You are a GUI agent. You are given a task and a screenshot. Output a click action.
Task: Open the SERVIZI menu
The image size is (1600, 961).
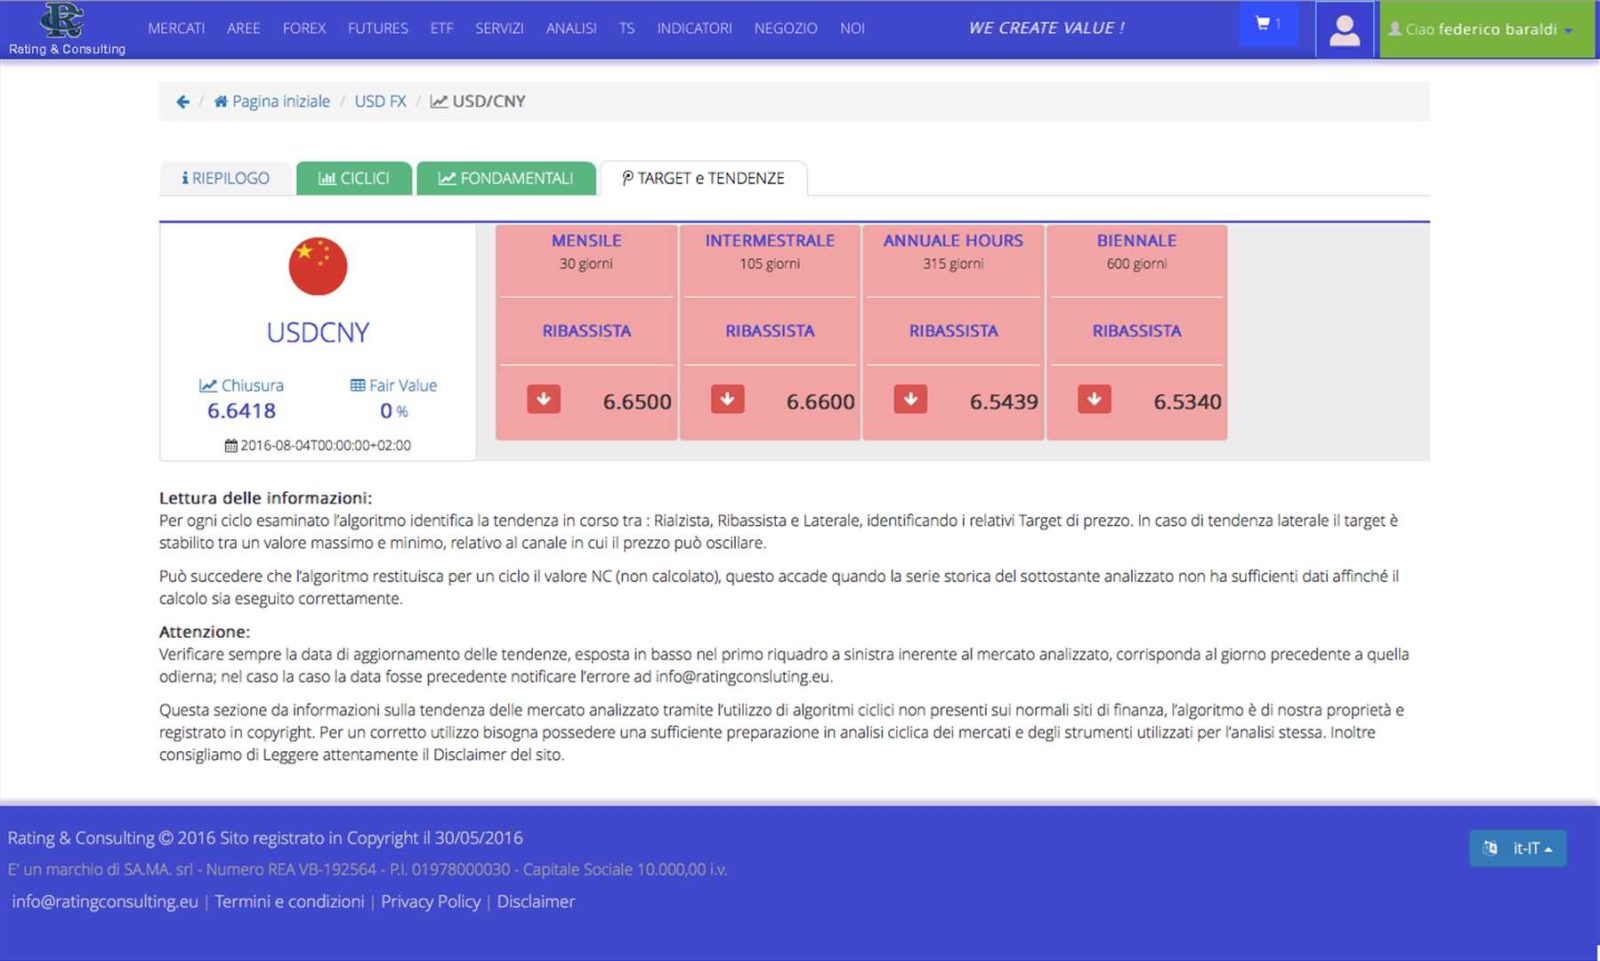499,28
